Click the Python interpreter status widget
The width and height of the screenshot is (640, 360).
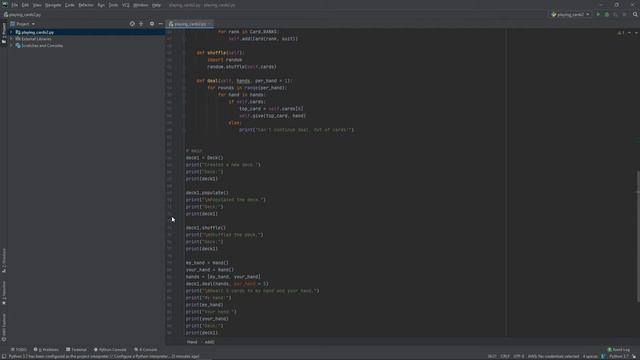coord(619,356)
